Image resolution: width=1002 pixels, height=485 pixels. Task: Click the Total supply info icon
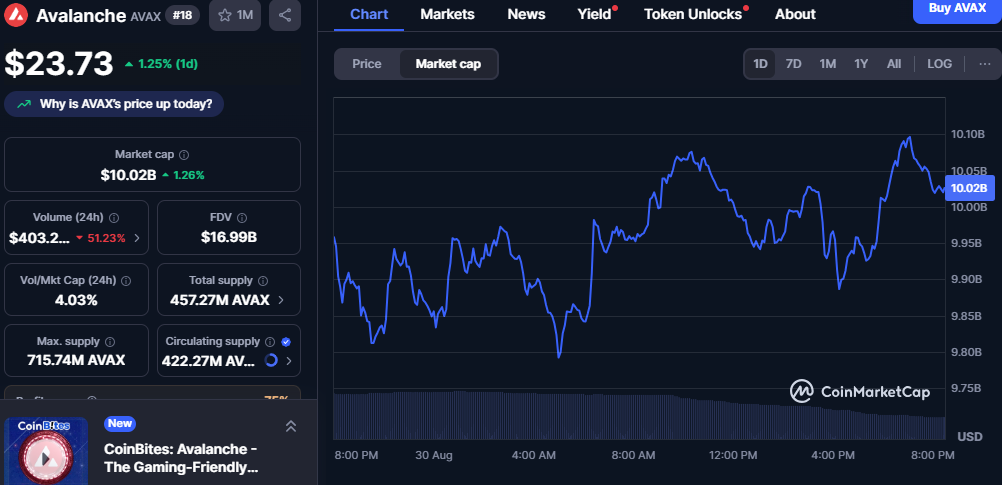tap(263, 281)
